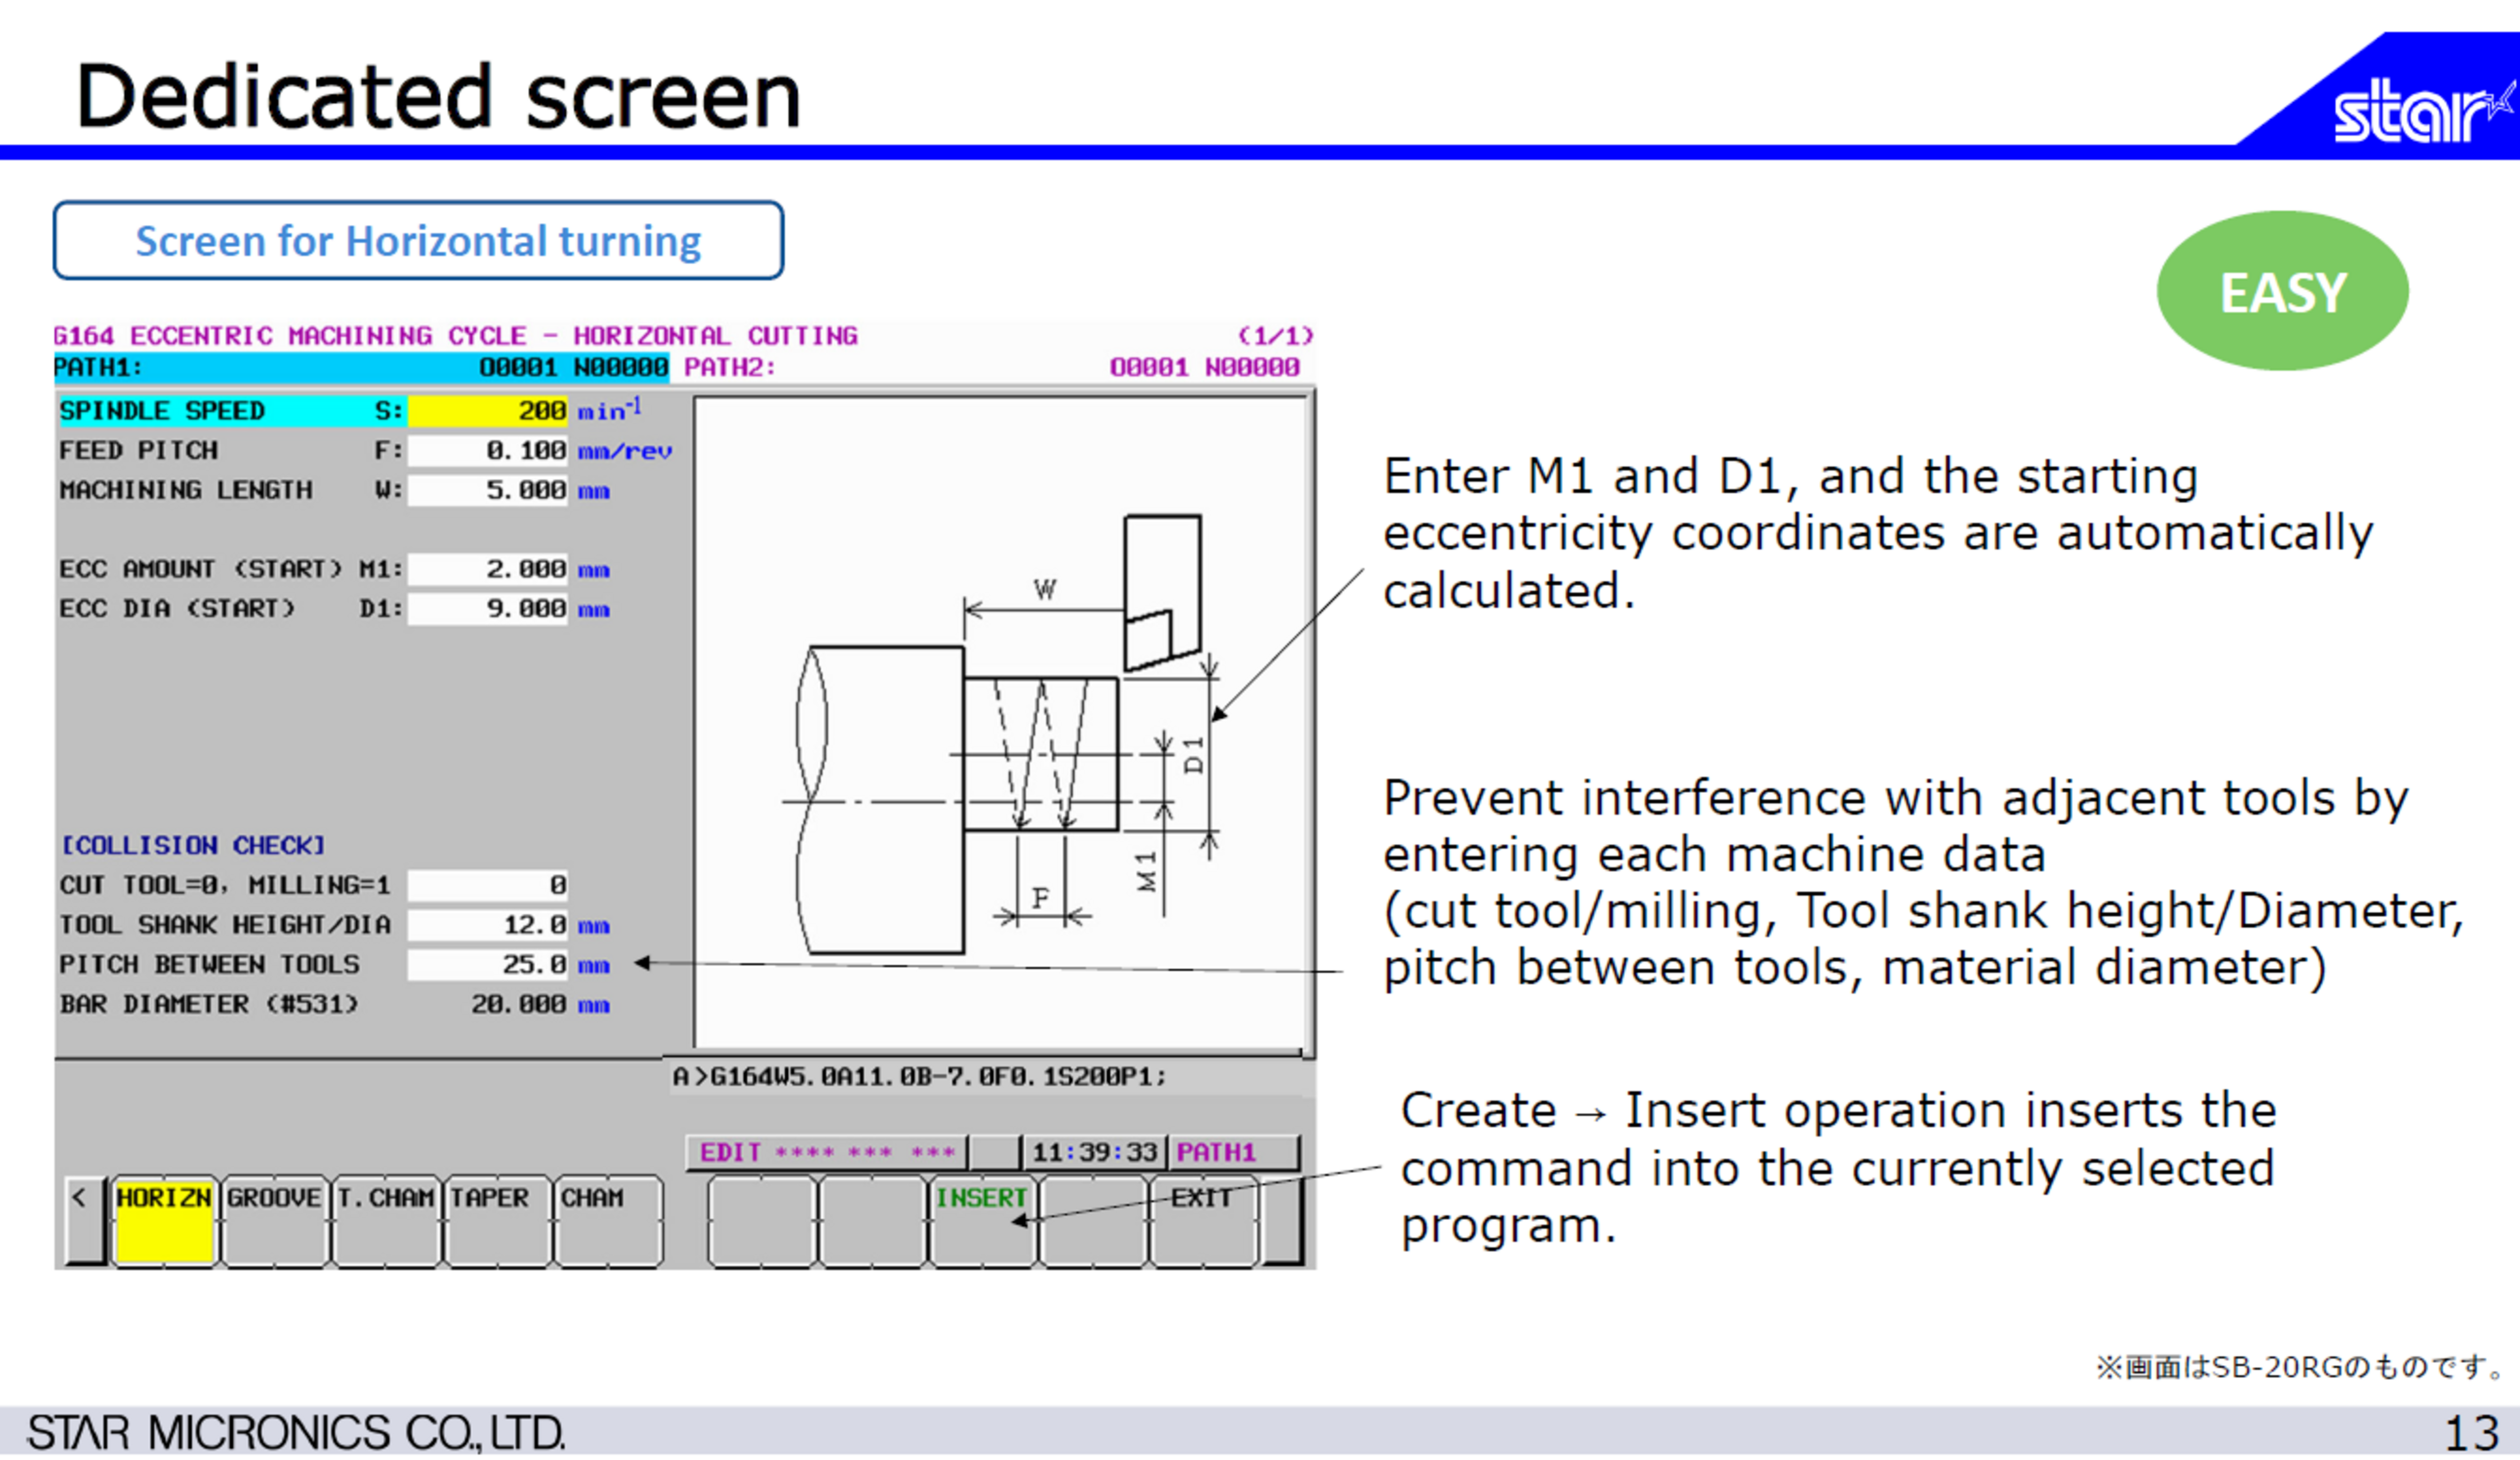2520x1460 pixels.
Task: Click Pitch Between Tools field
Action: [x=487, y=965]
